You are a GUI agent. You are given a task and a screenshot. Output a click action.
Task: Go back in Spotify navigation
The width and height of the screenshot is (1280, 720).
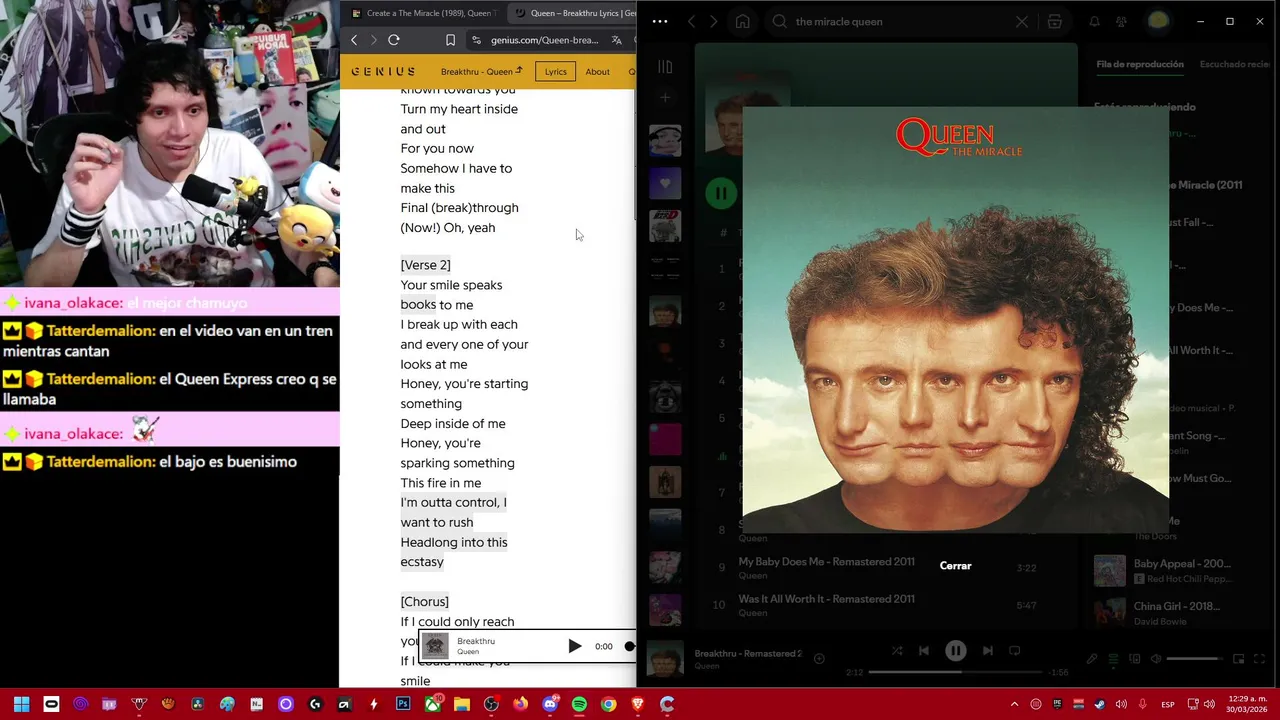(692, 21)
